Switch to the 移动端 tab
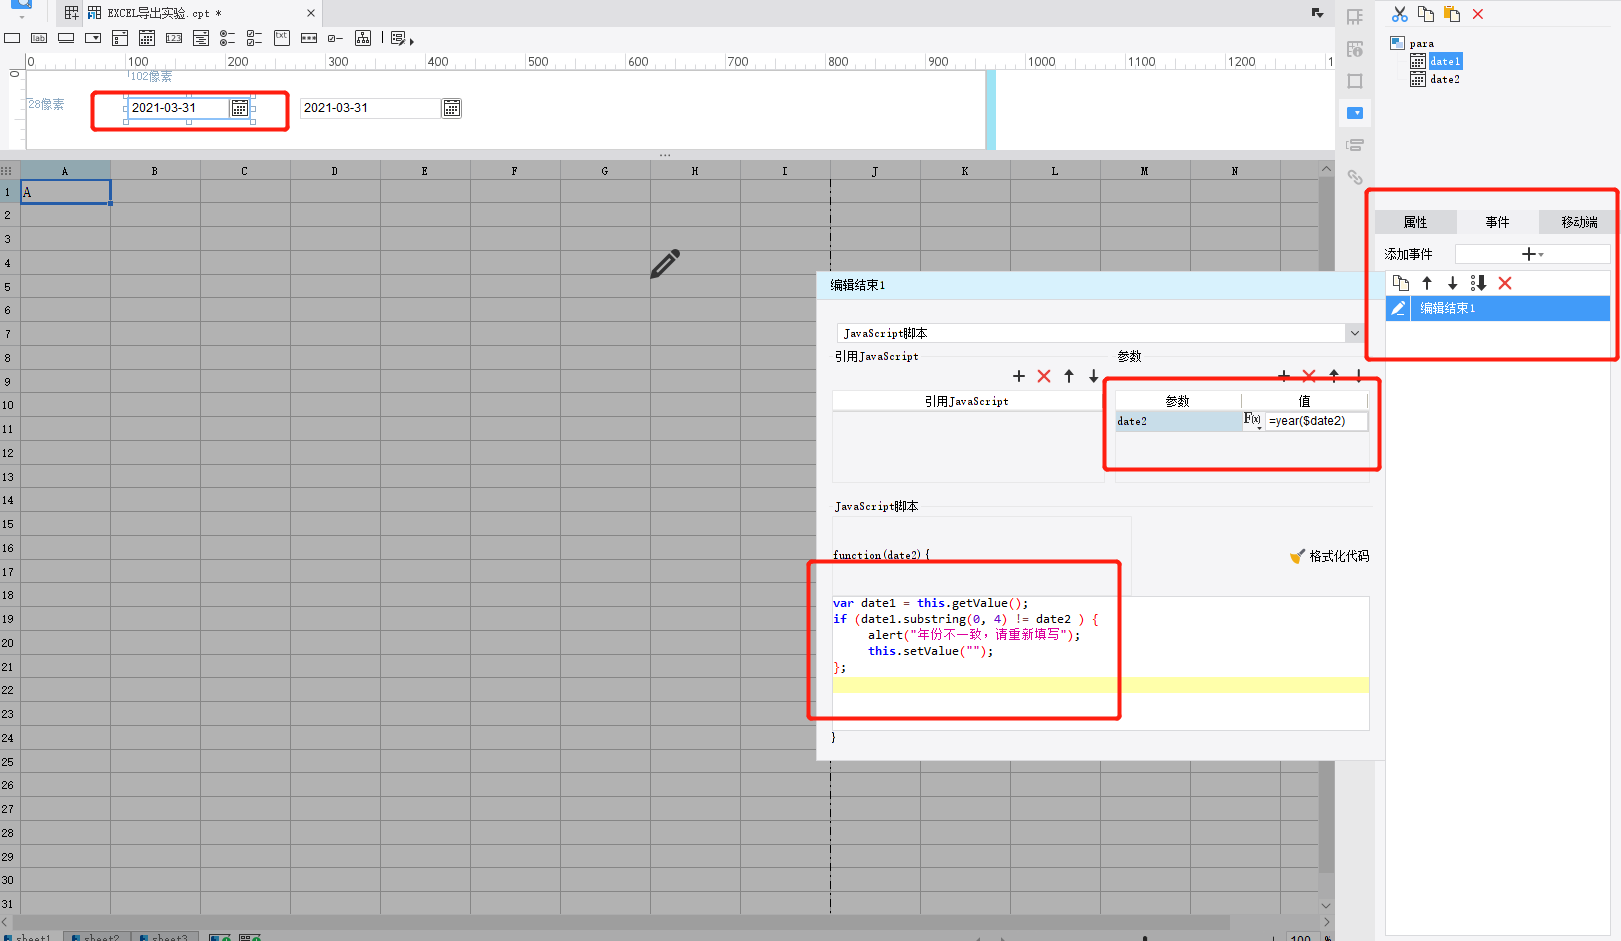The height and width of the screenshot is (941, 1621). coord(1579,222)
